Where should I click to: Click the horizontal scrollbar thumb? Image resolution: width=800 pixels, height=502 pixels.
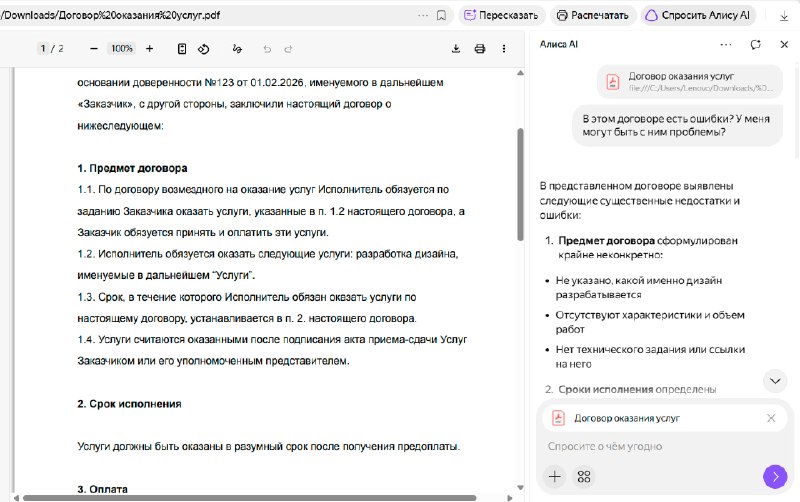pyautogui.click(x=249, y=498)
